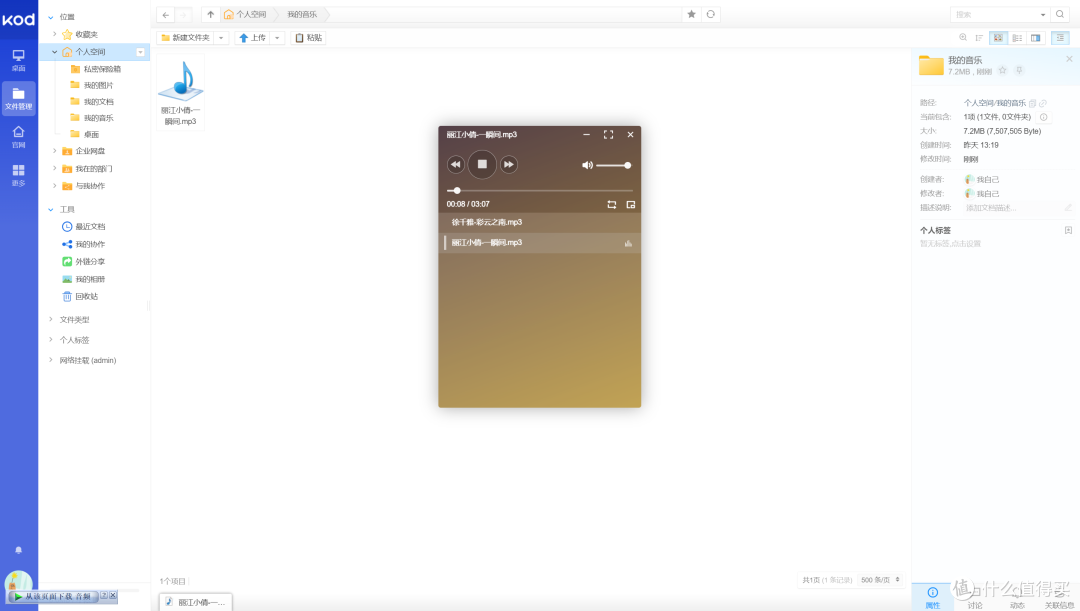Switch to icon grid view

point(998,38)
